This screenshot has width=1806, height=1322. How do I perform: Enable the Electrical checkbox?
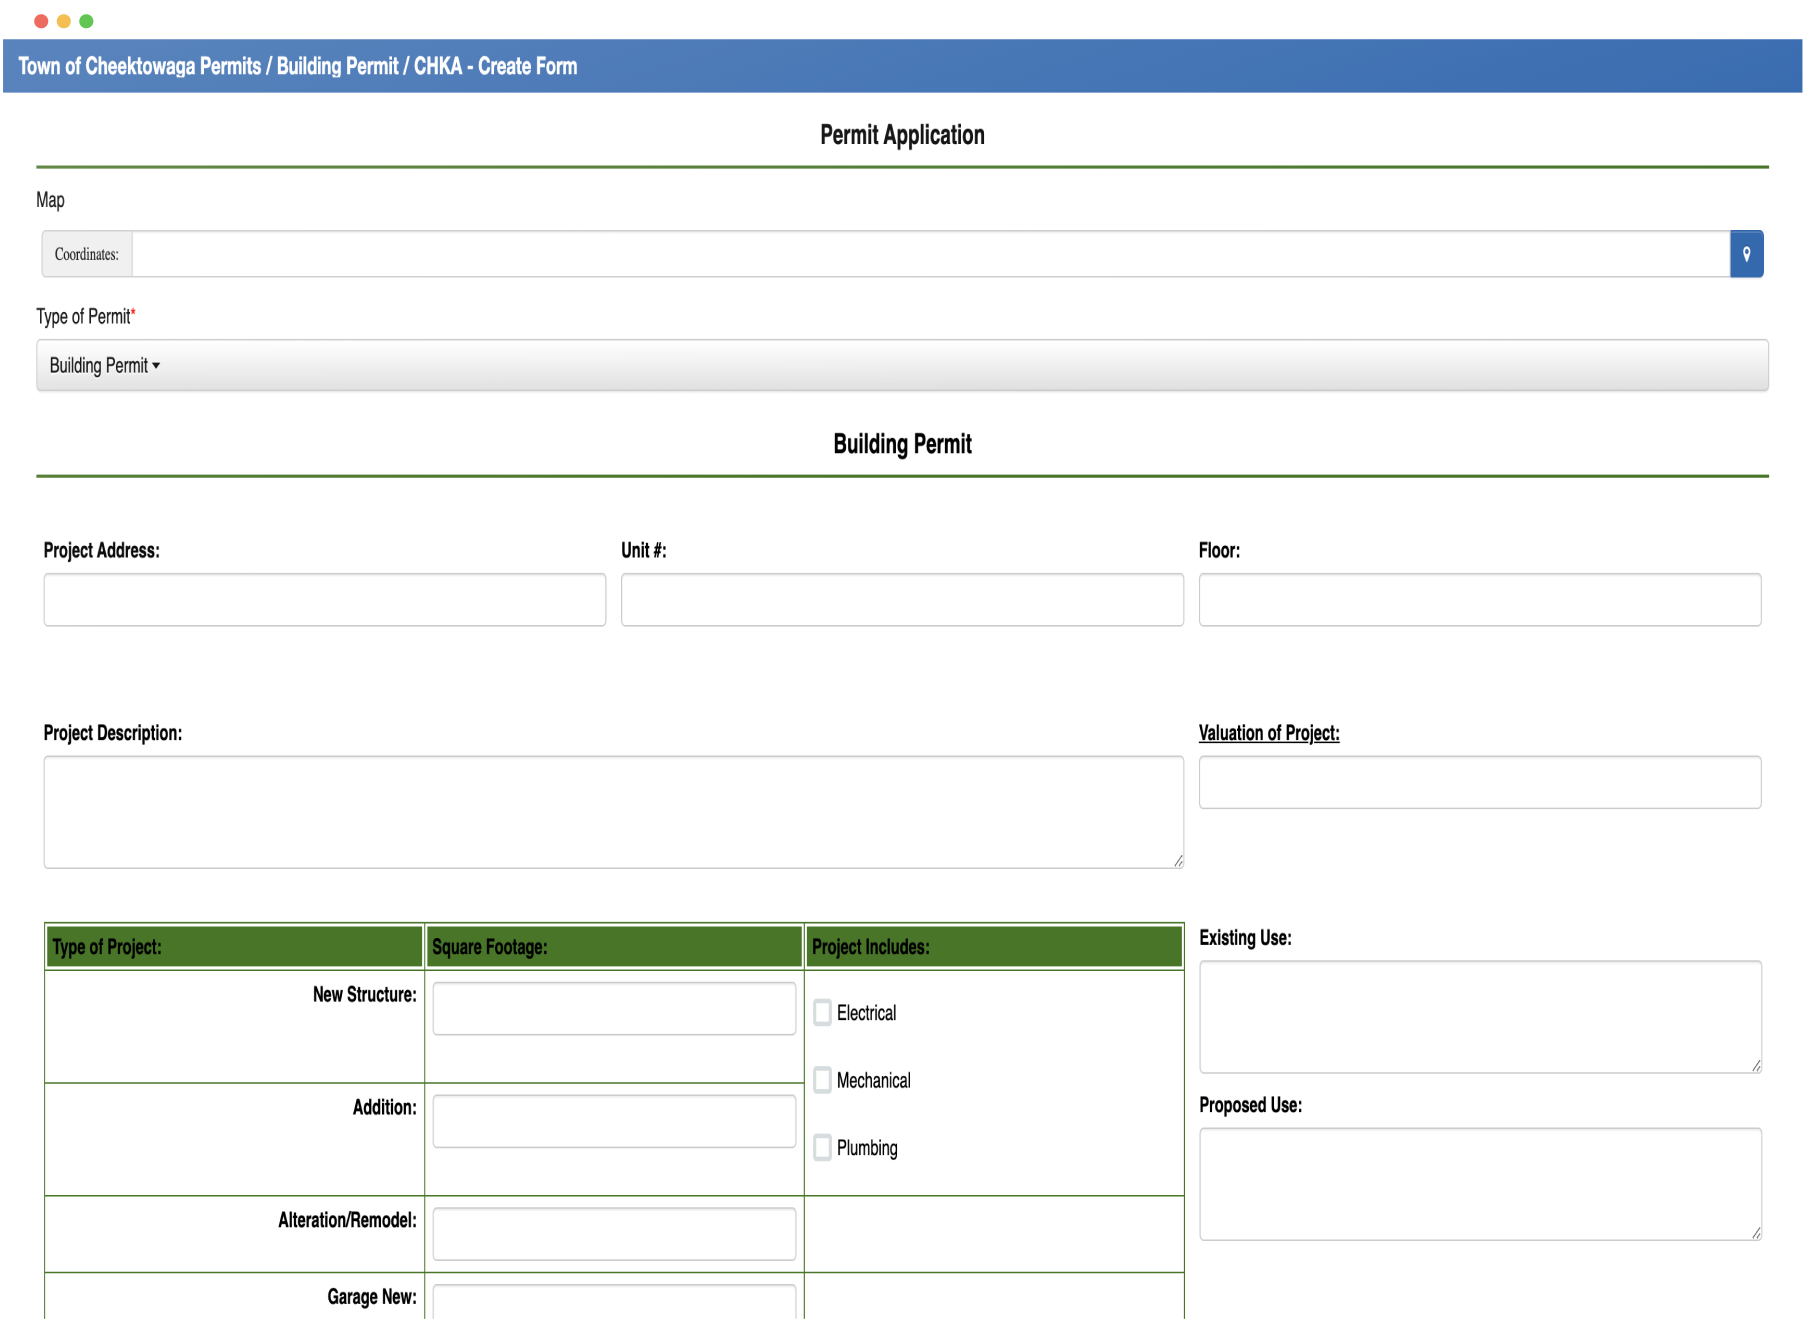823,1012
